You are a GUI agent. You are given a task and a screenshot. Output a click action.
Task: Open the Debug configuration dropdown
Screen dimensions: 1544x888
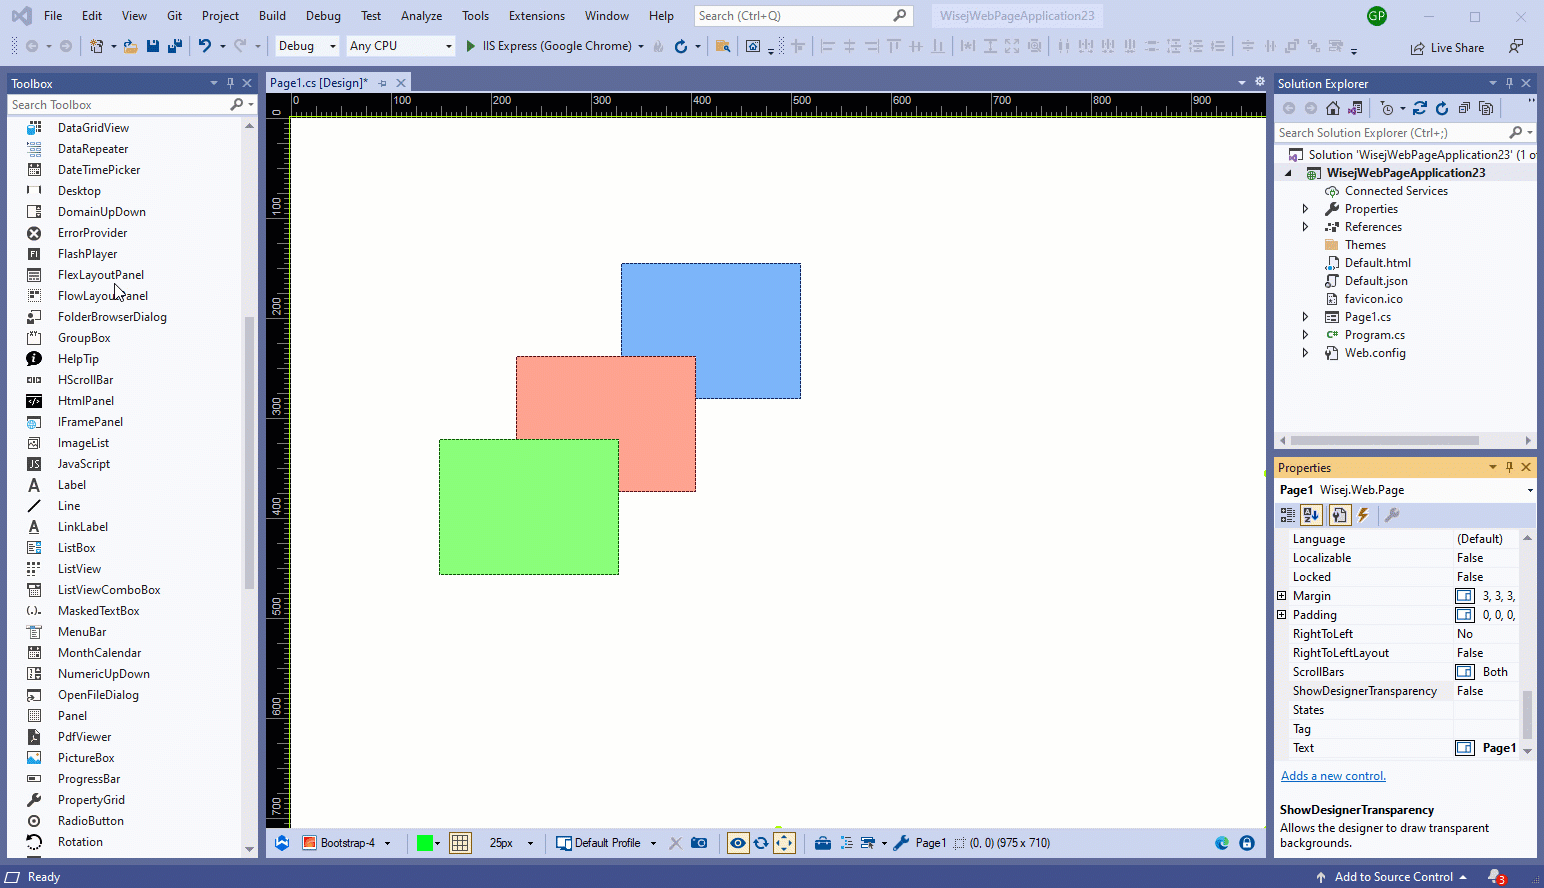(x=307, y=46)
